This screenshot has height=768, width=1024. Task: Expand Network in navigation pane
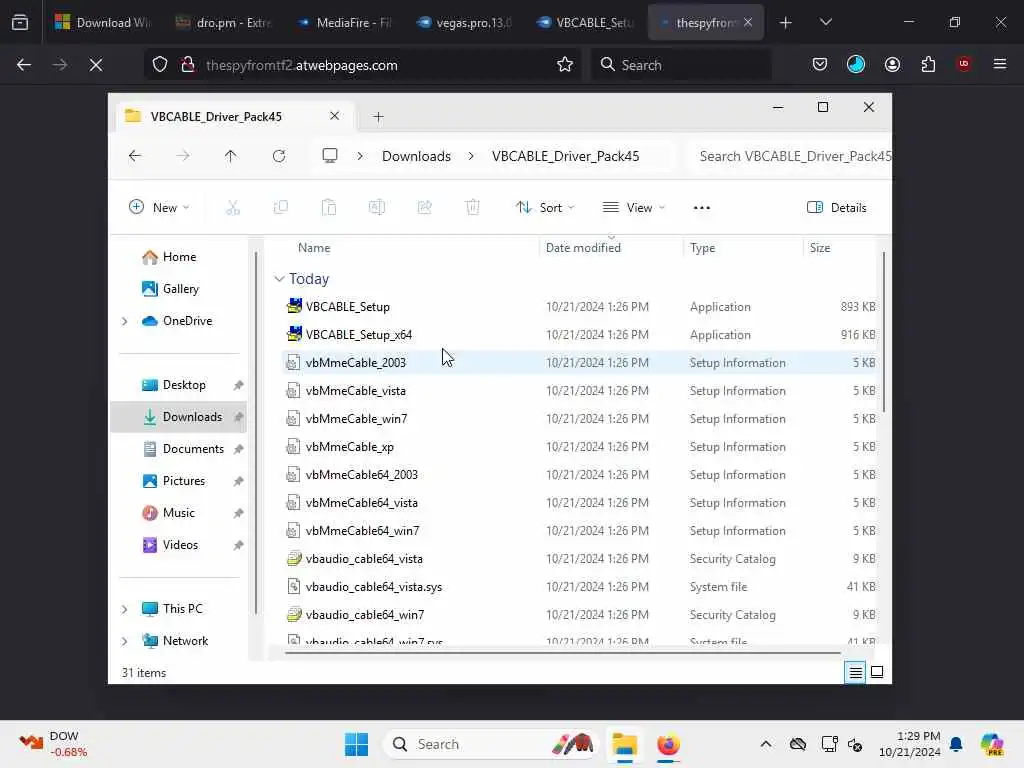(124, 641)
